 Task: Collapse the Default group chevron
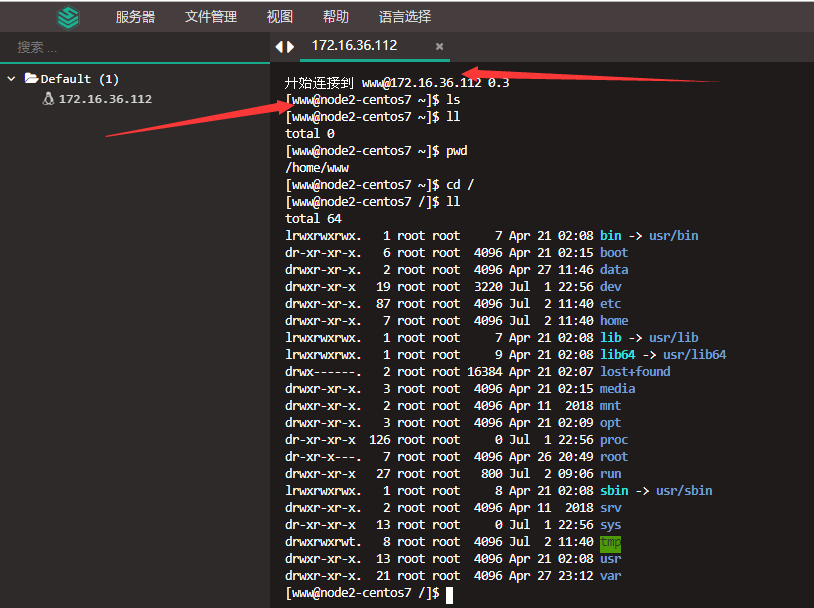coord(11,79)
